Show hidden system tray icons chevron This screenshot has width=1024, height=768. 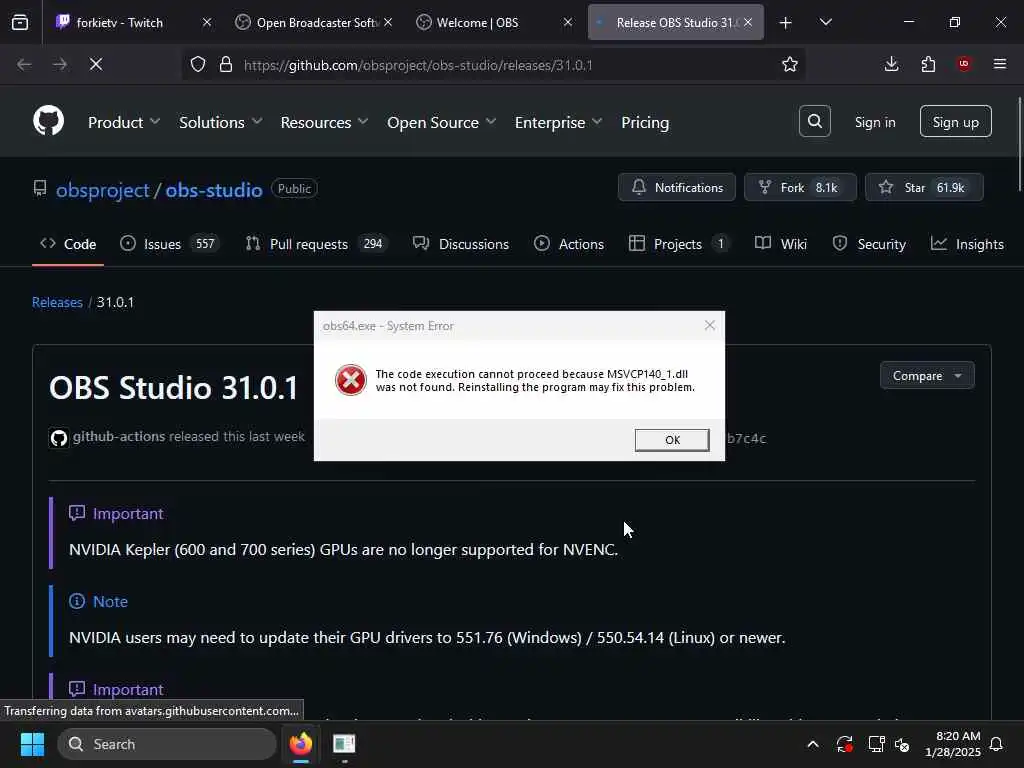(x=812, y=744)
